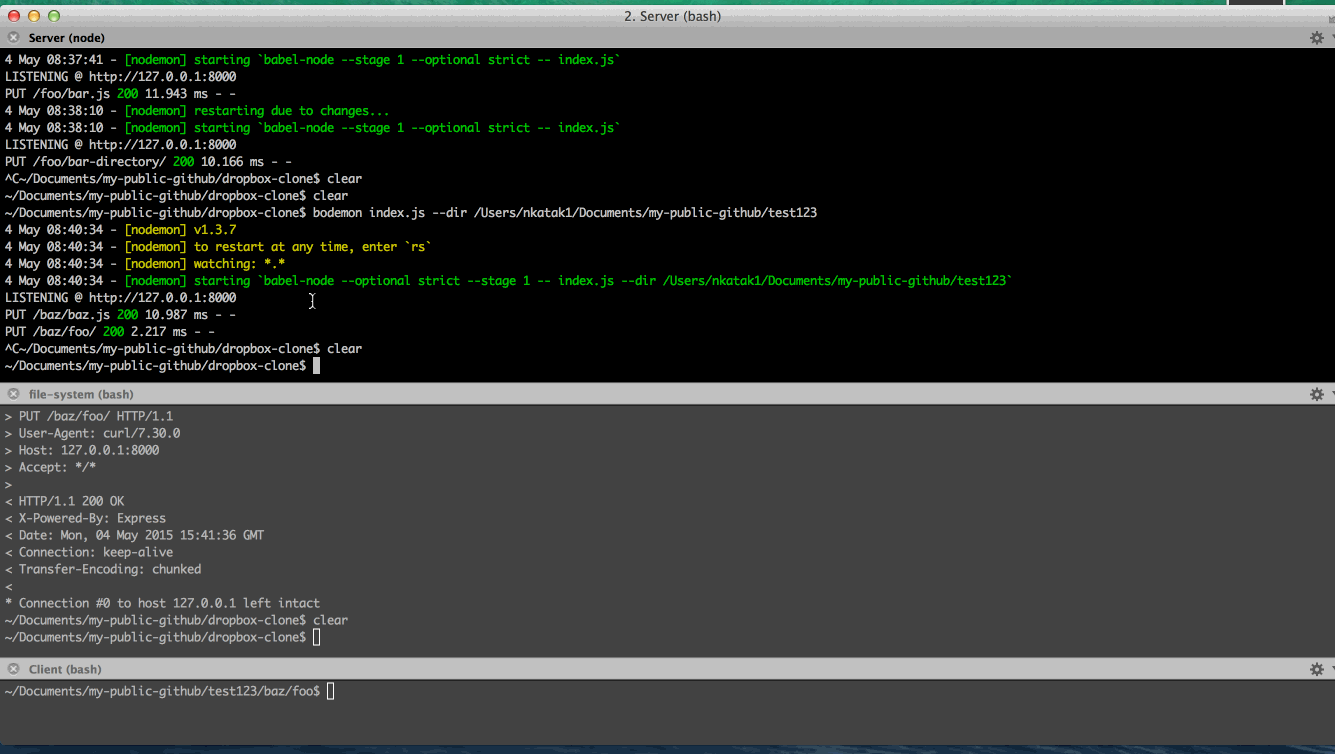The image size is (1335, 754).
Task: Click the first LISTENING http://127.0.0.1:8000 link
Action: pyautogui.click(x=120, y=76)
